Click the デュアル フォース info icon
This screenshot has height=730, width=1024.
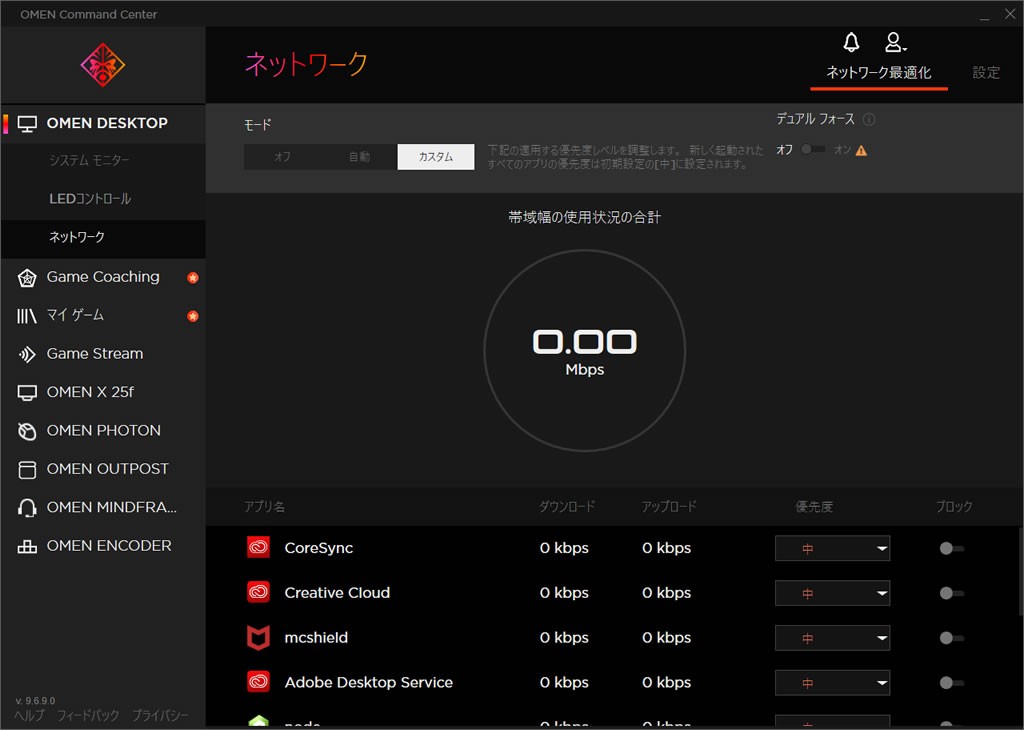coord(869,119)
